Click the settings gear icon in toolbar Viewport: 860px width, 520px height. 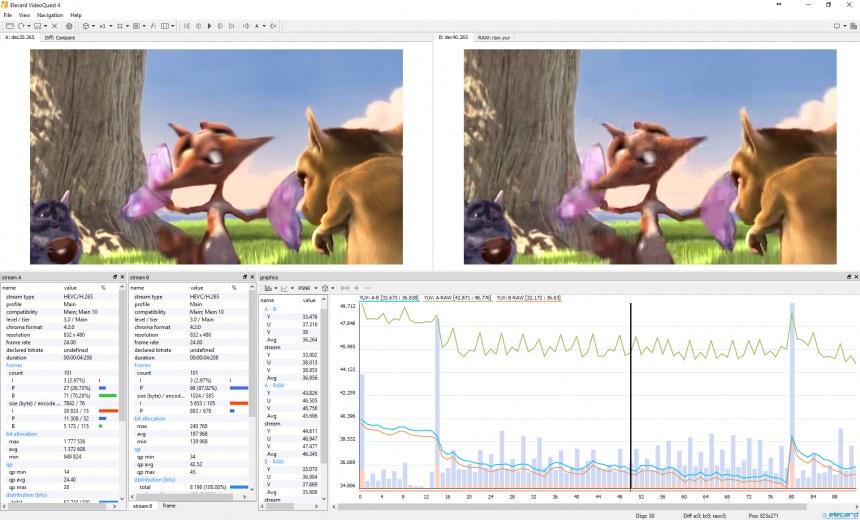tap(69, 26)
